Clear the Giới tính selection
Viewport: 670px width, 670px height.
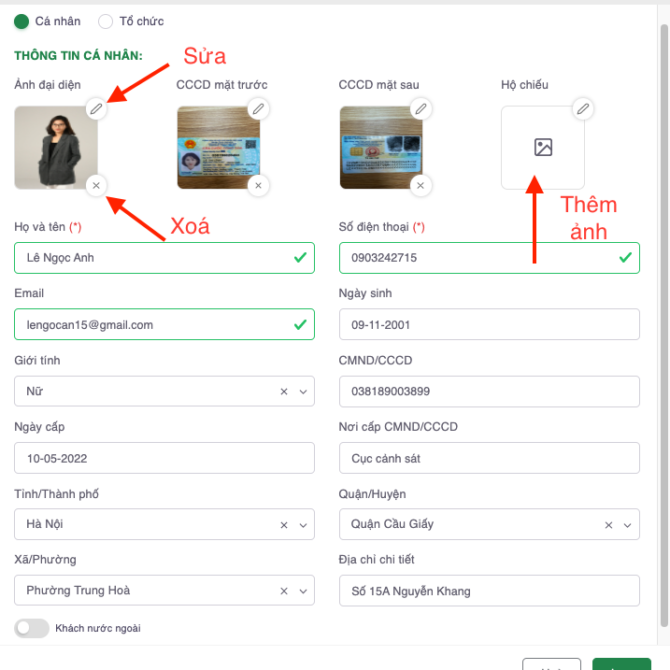[284, 392]
